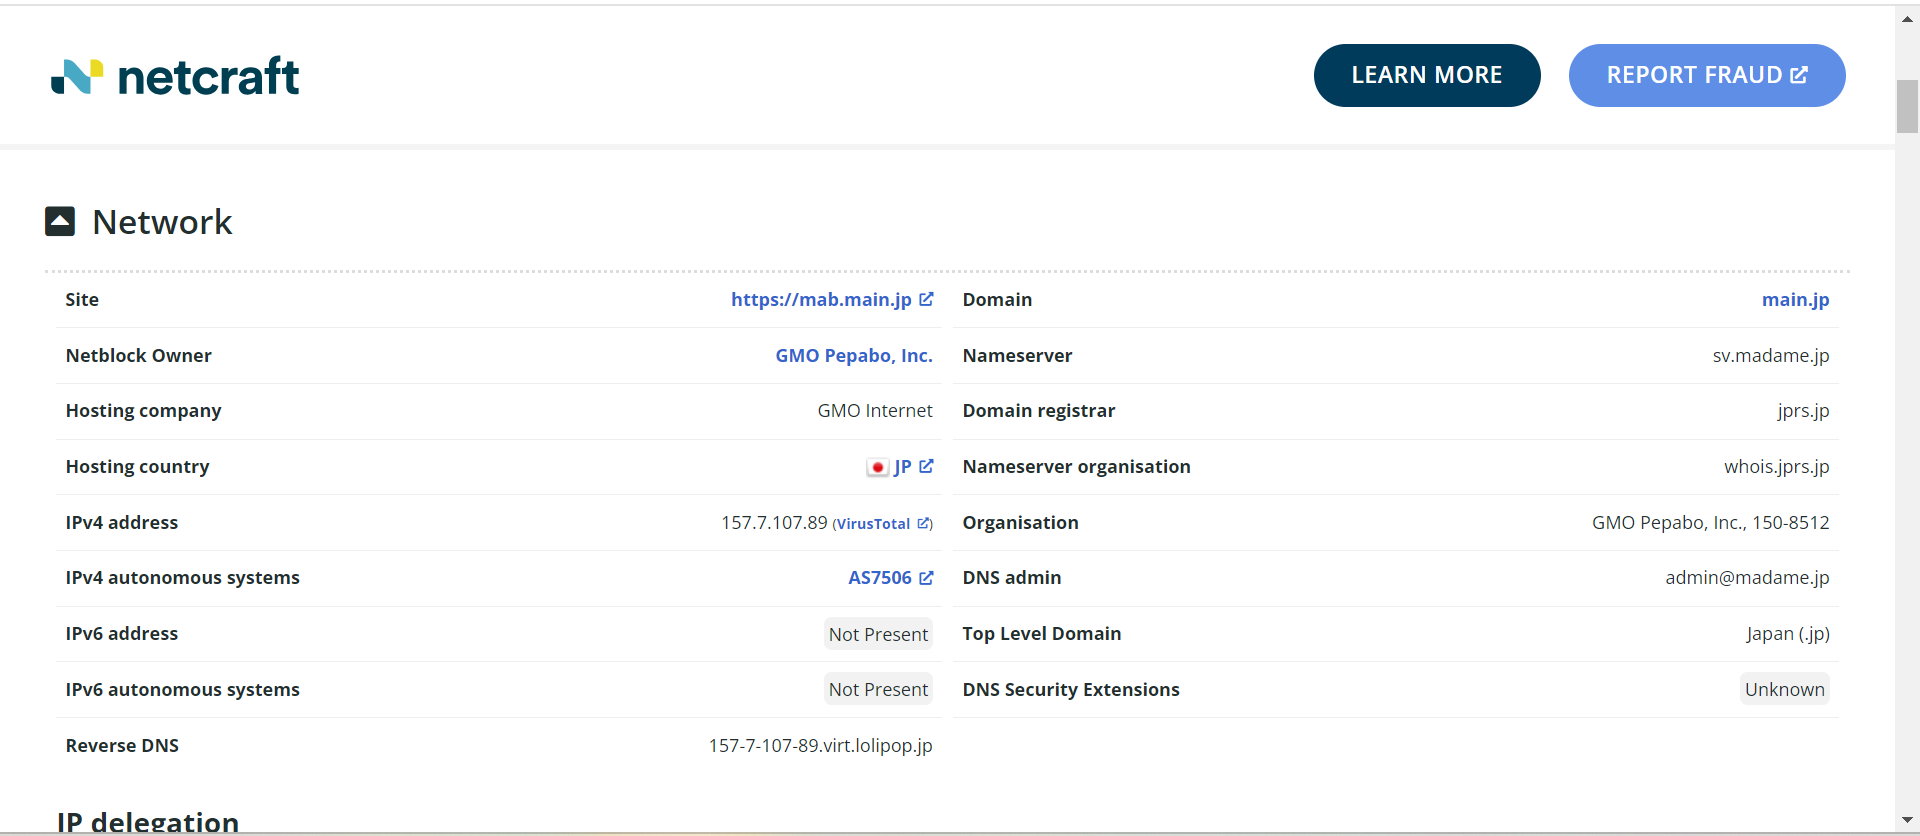Screen dimensions: 1920x836
Task: Select the nameserver sv.madame.jp value
Action: click(1771, 355)
